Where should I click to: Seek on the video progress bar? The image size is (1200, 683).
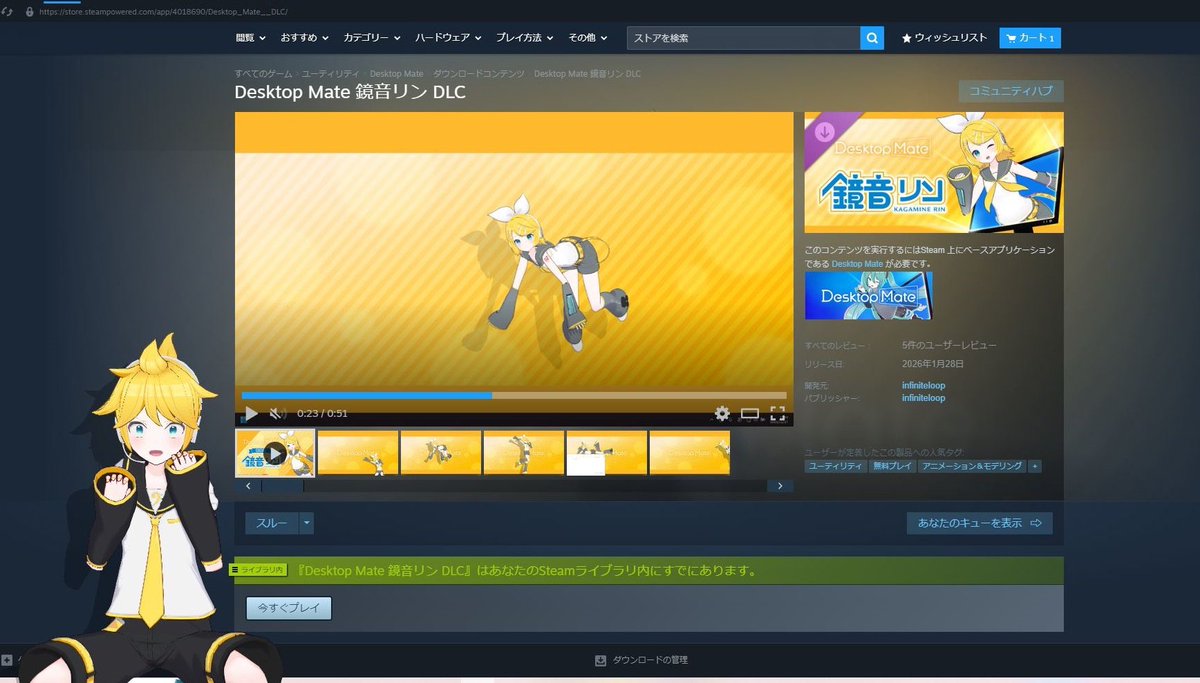(x=514, y=396)
